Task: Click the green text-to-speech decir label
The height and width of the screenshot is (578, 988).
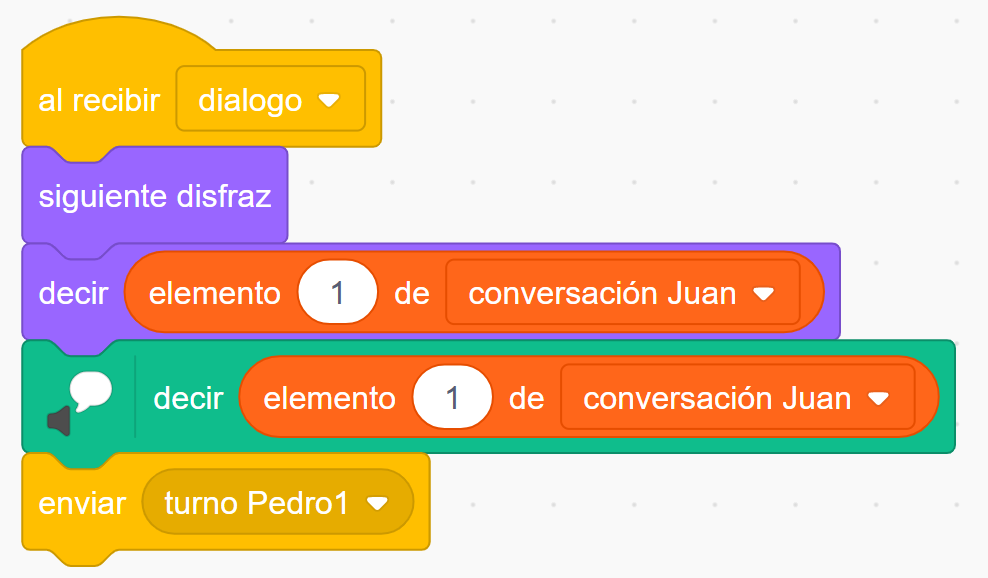Action: 188,398
